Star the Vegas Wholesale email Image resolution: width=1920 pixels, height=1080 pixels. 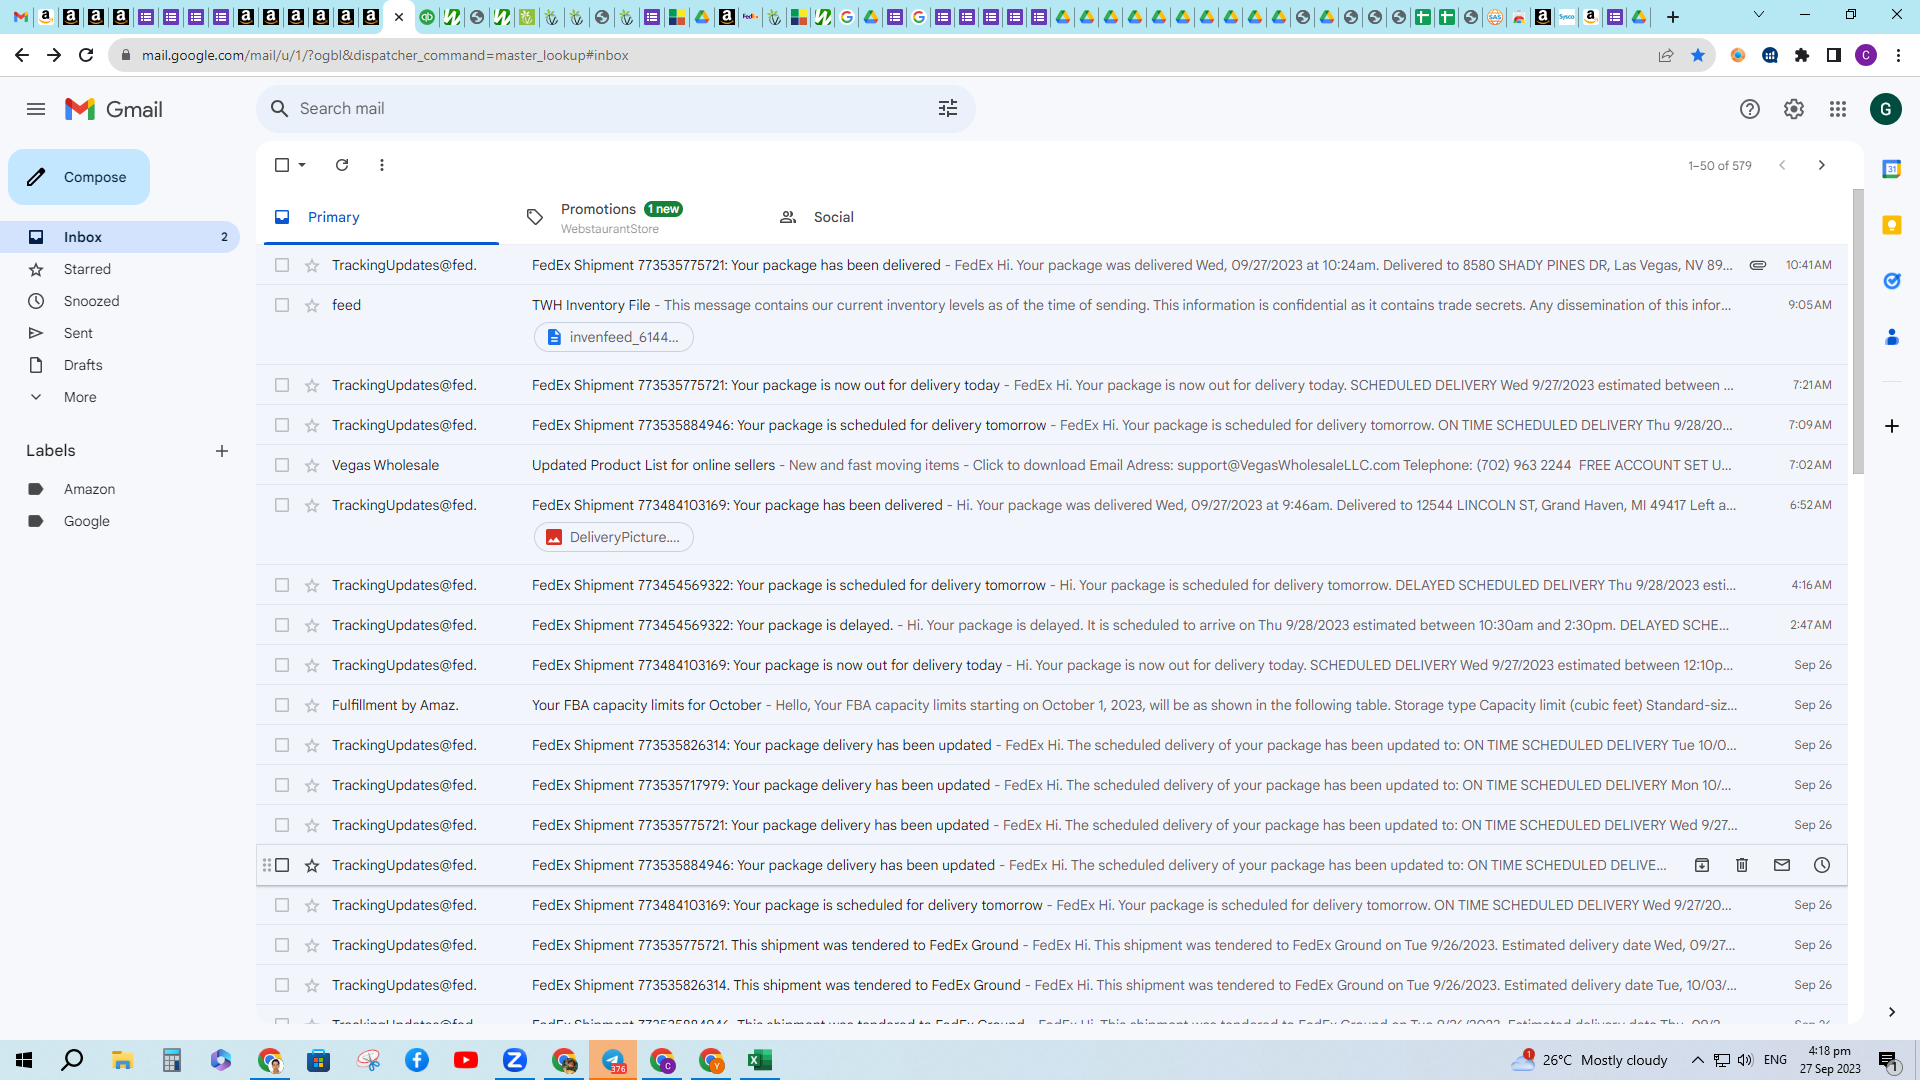(312, 465)
